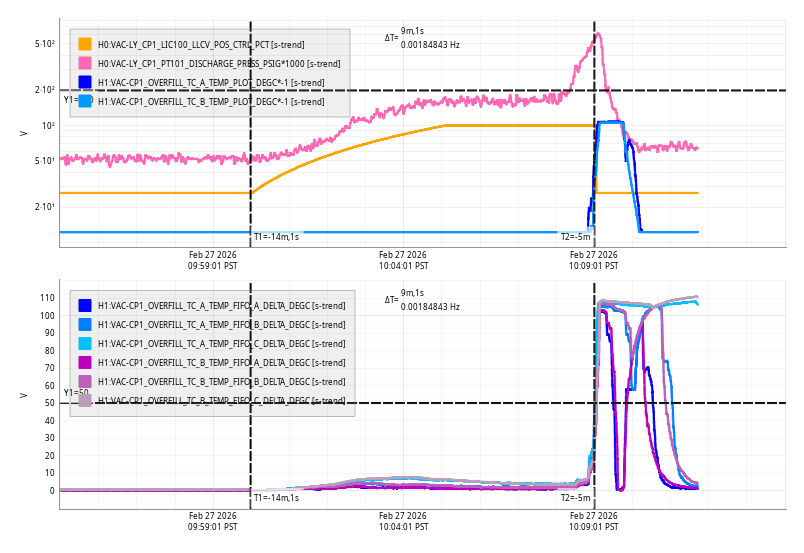Select the purple TC_B_TEMP_FIFO_B_DELTA swatch

[85, 382]
